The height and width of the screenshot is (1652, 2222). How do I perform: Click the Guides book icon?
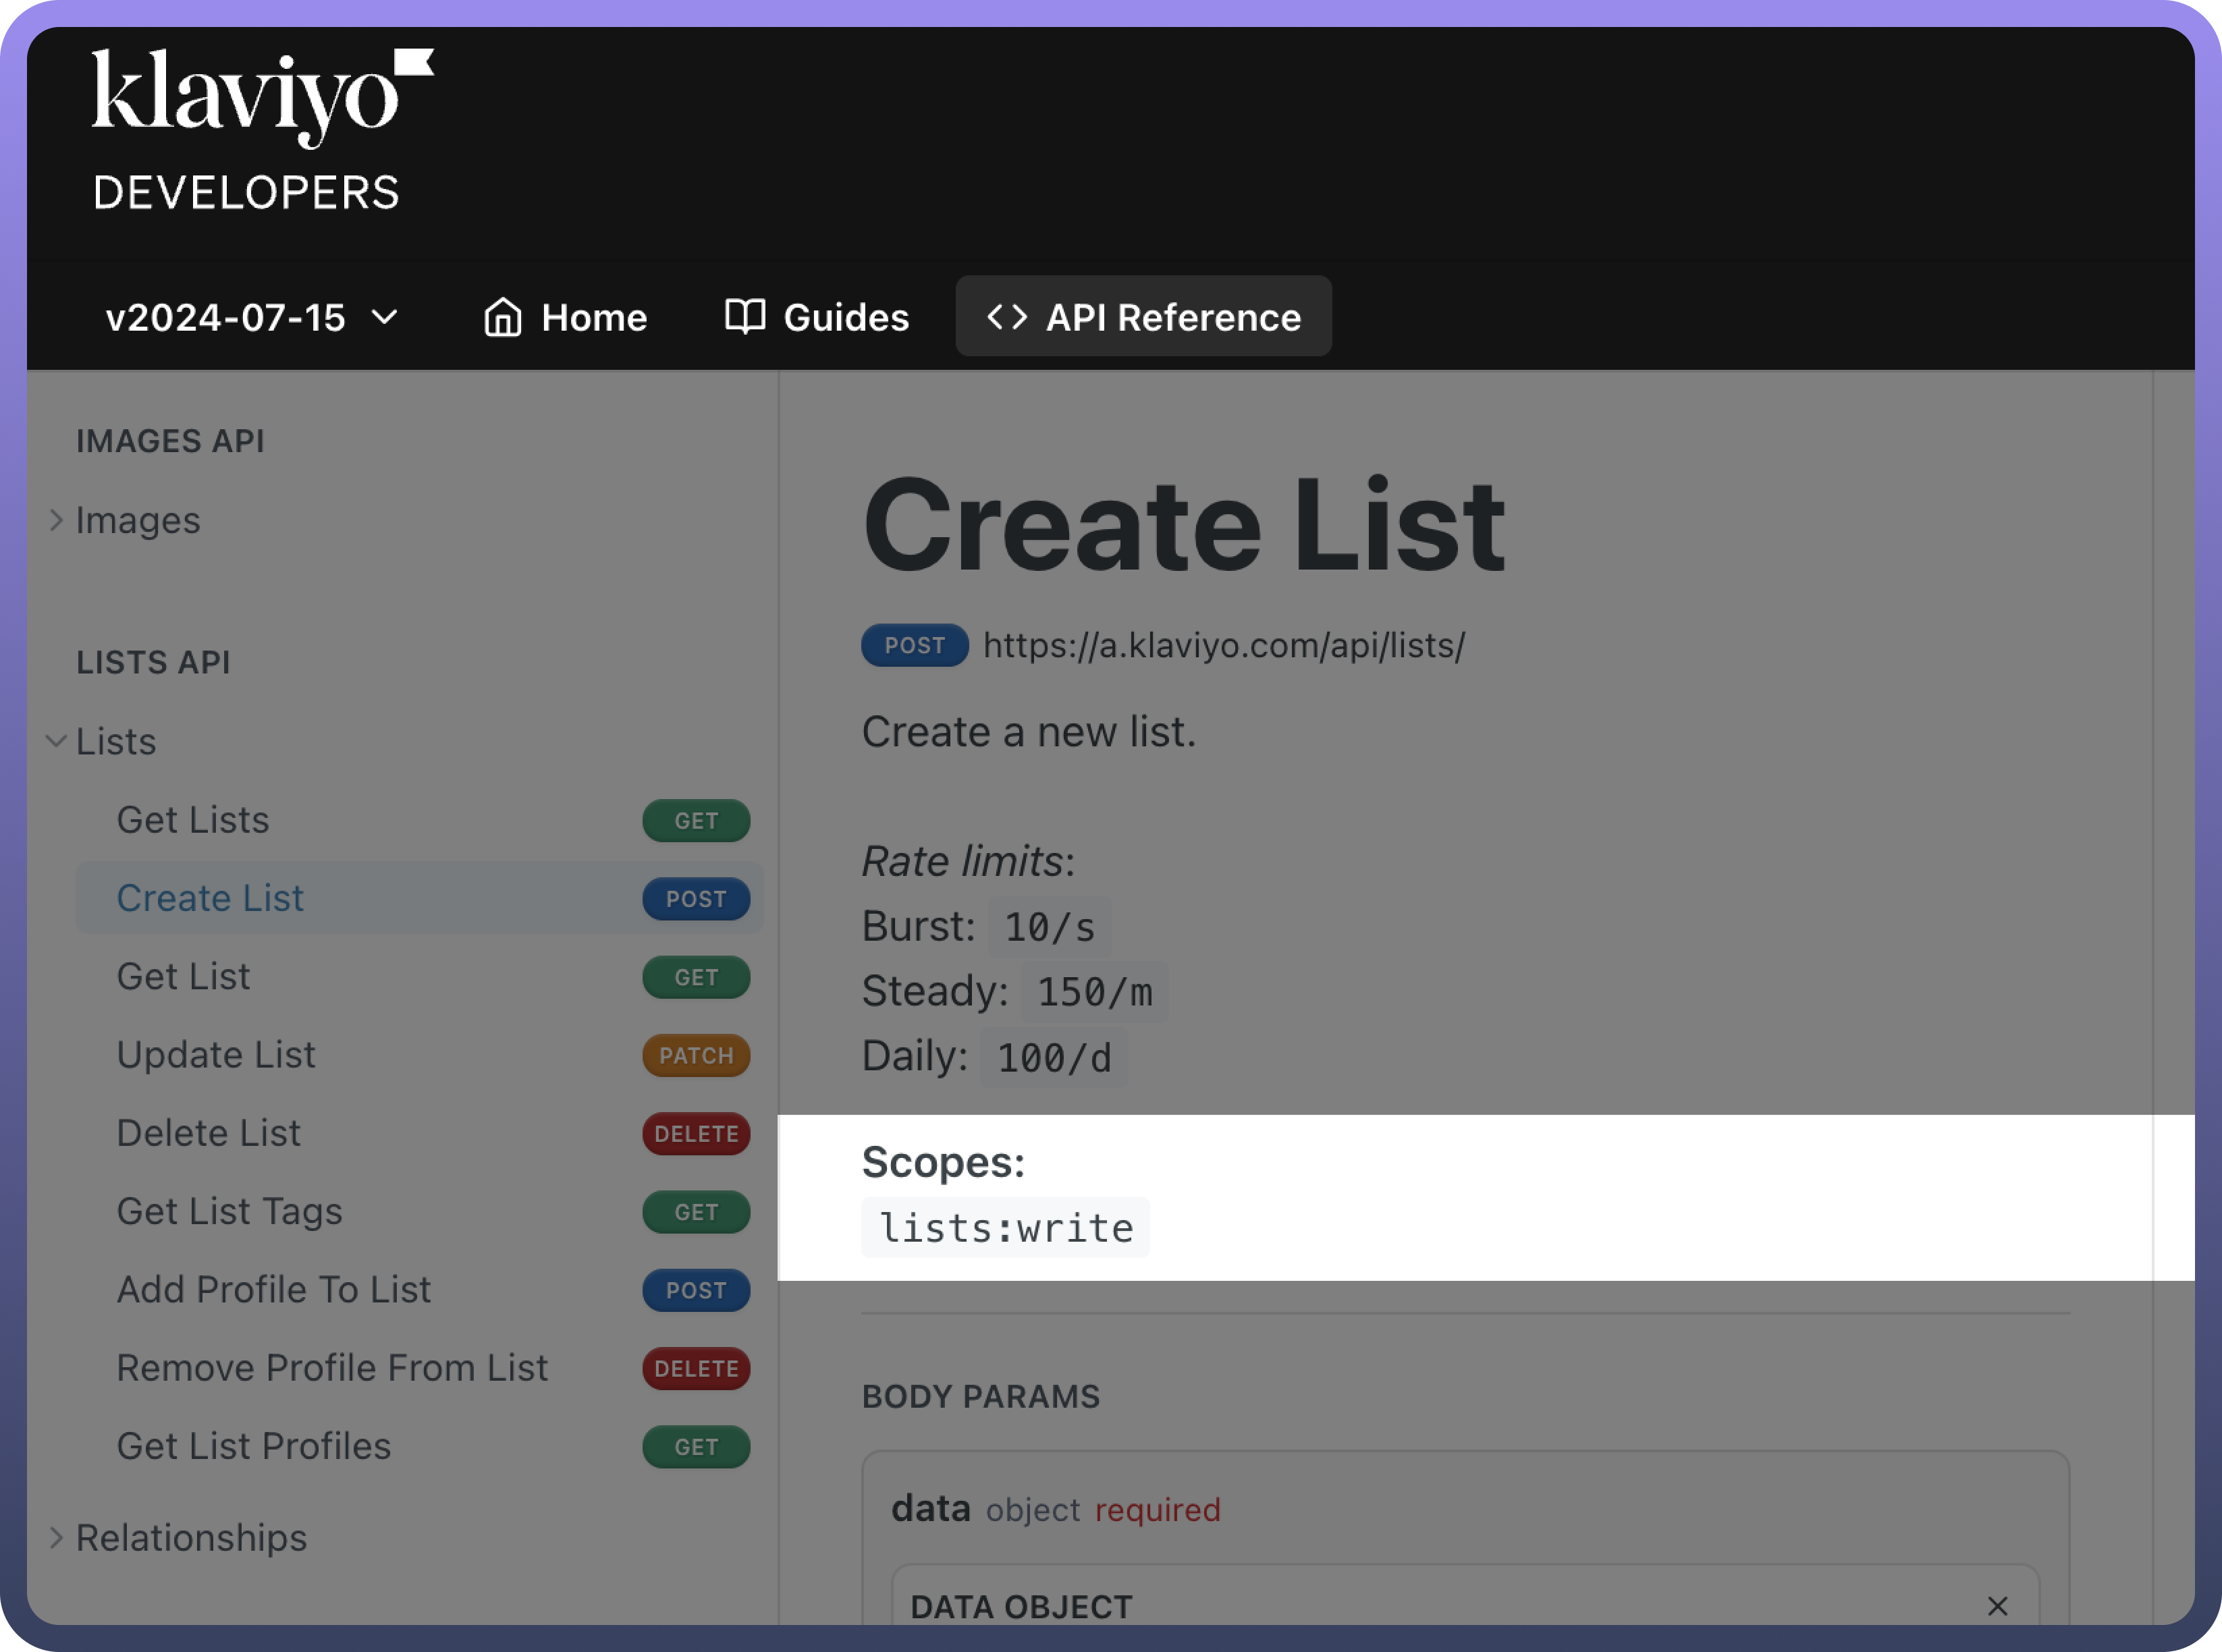[745, 316]
